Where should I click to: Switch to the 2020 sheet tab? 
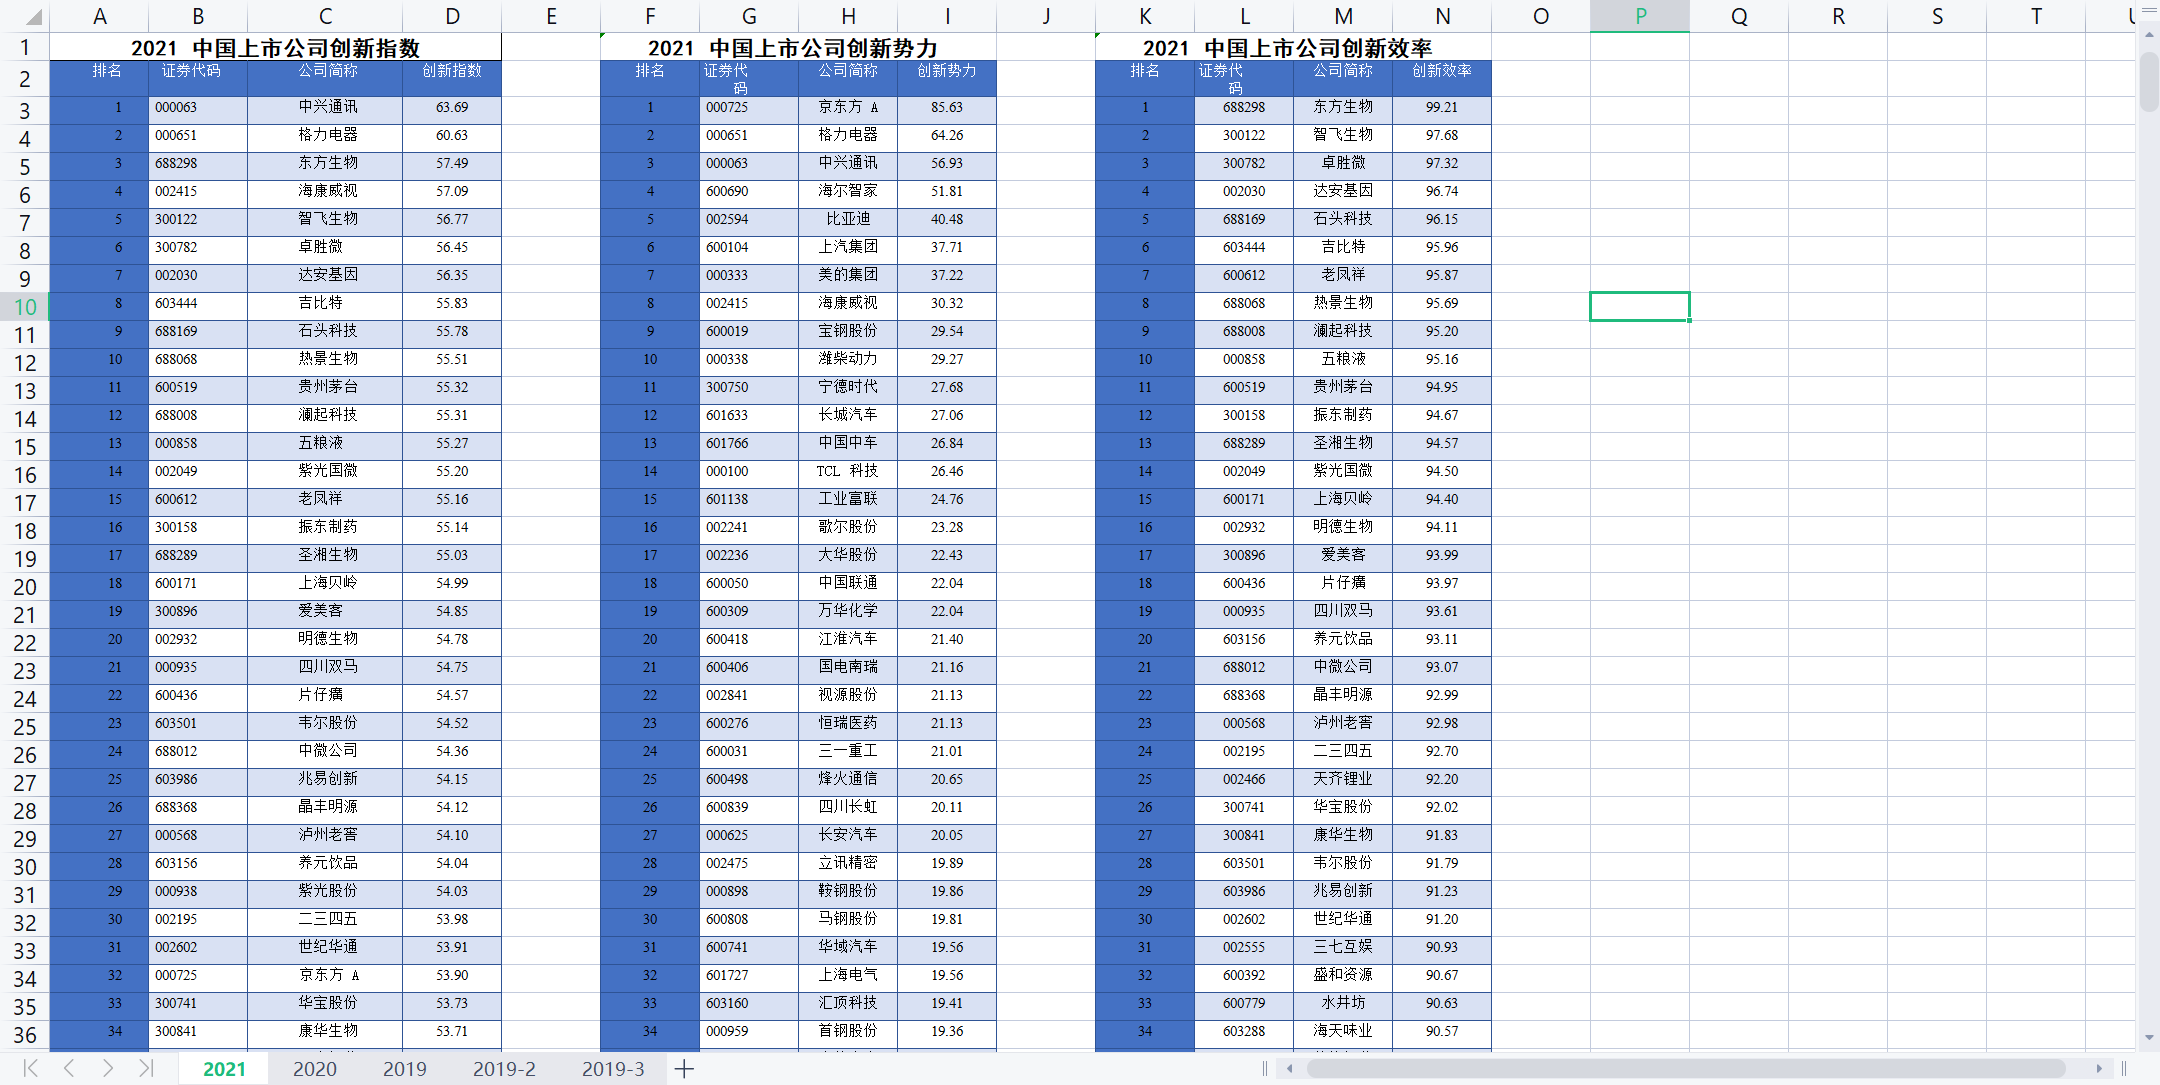coord(314,1069)
